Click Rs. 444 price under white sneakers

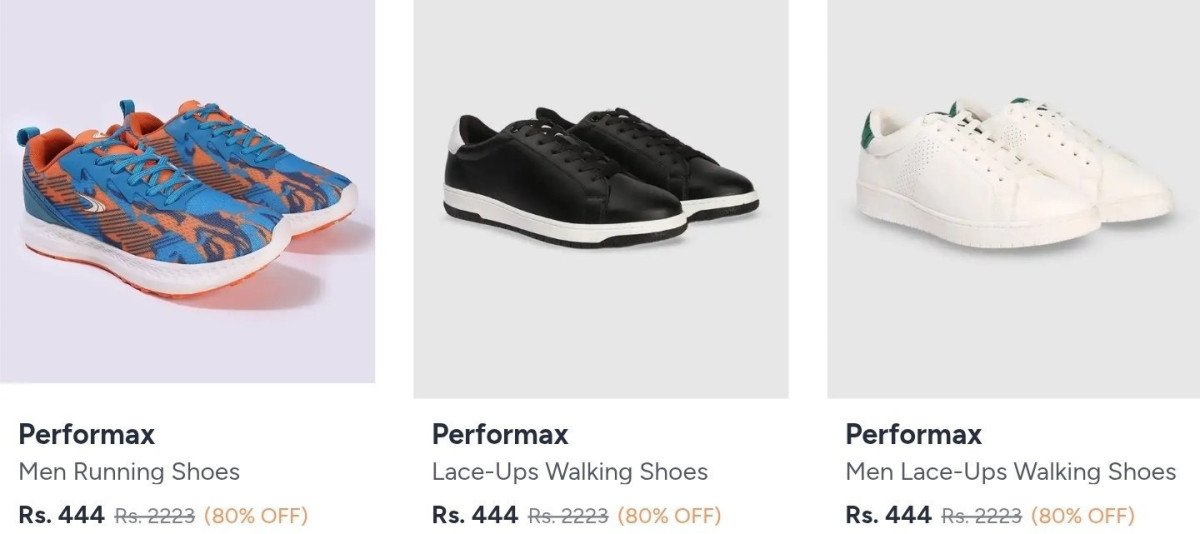click(x=888, y=516)
